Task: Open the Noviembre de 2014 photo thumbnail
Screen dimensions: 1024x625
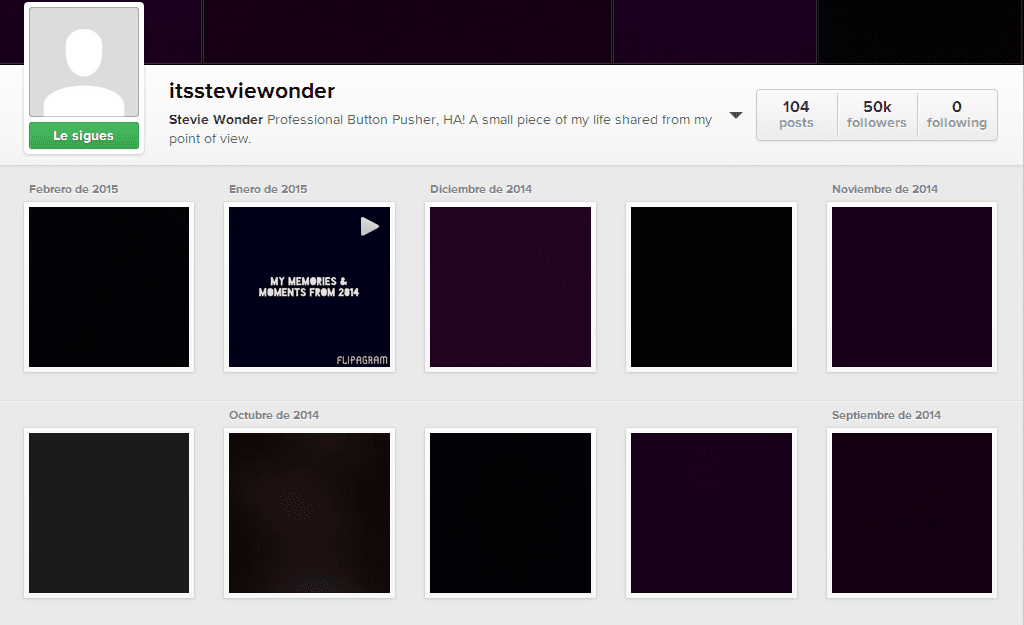Action: click(912, 287)
